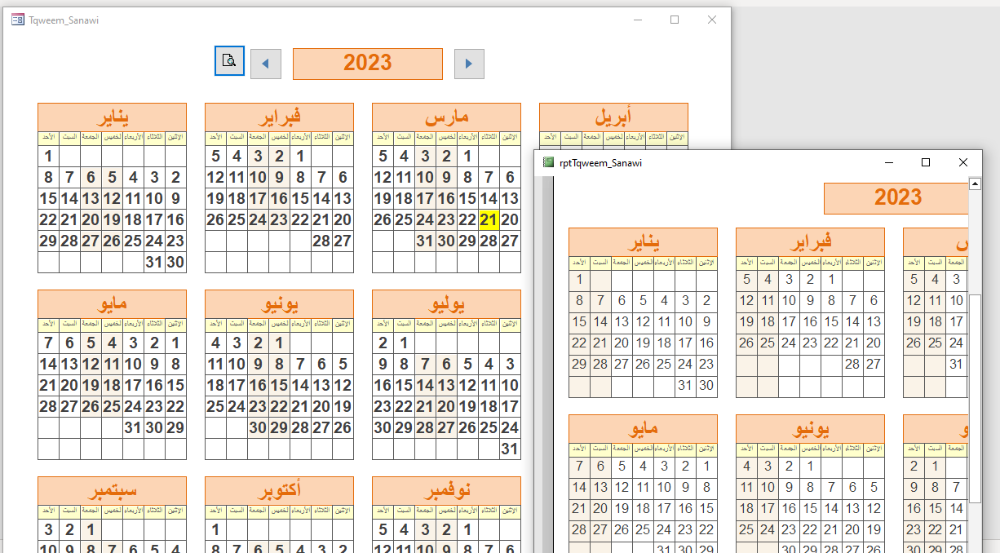Click the مايو month header in the form
Screen dimensions: 1000x553
pyautogui.click(x=112, y=303)
